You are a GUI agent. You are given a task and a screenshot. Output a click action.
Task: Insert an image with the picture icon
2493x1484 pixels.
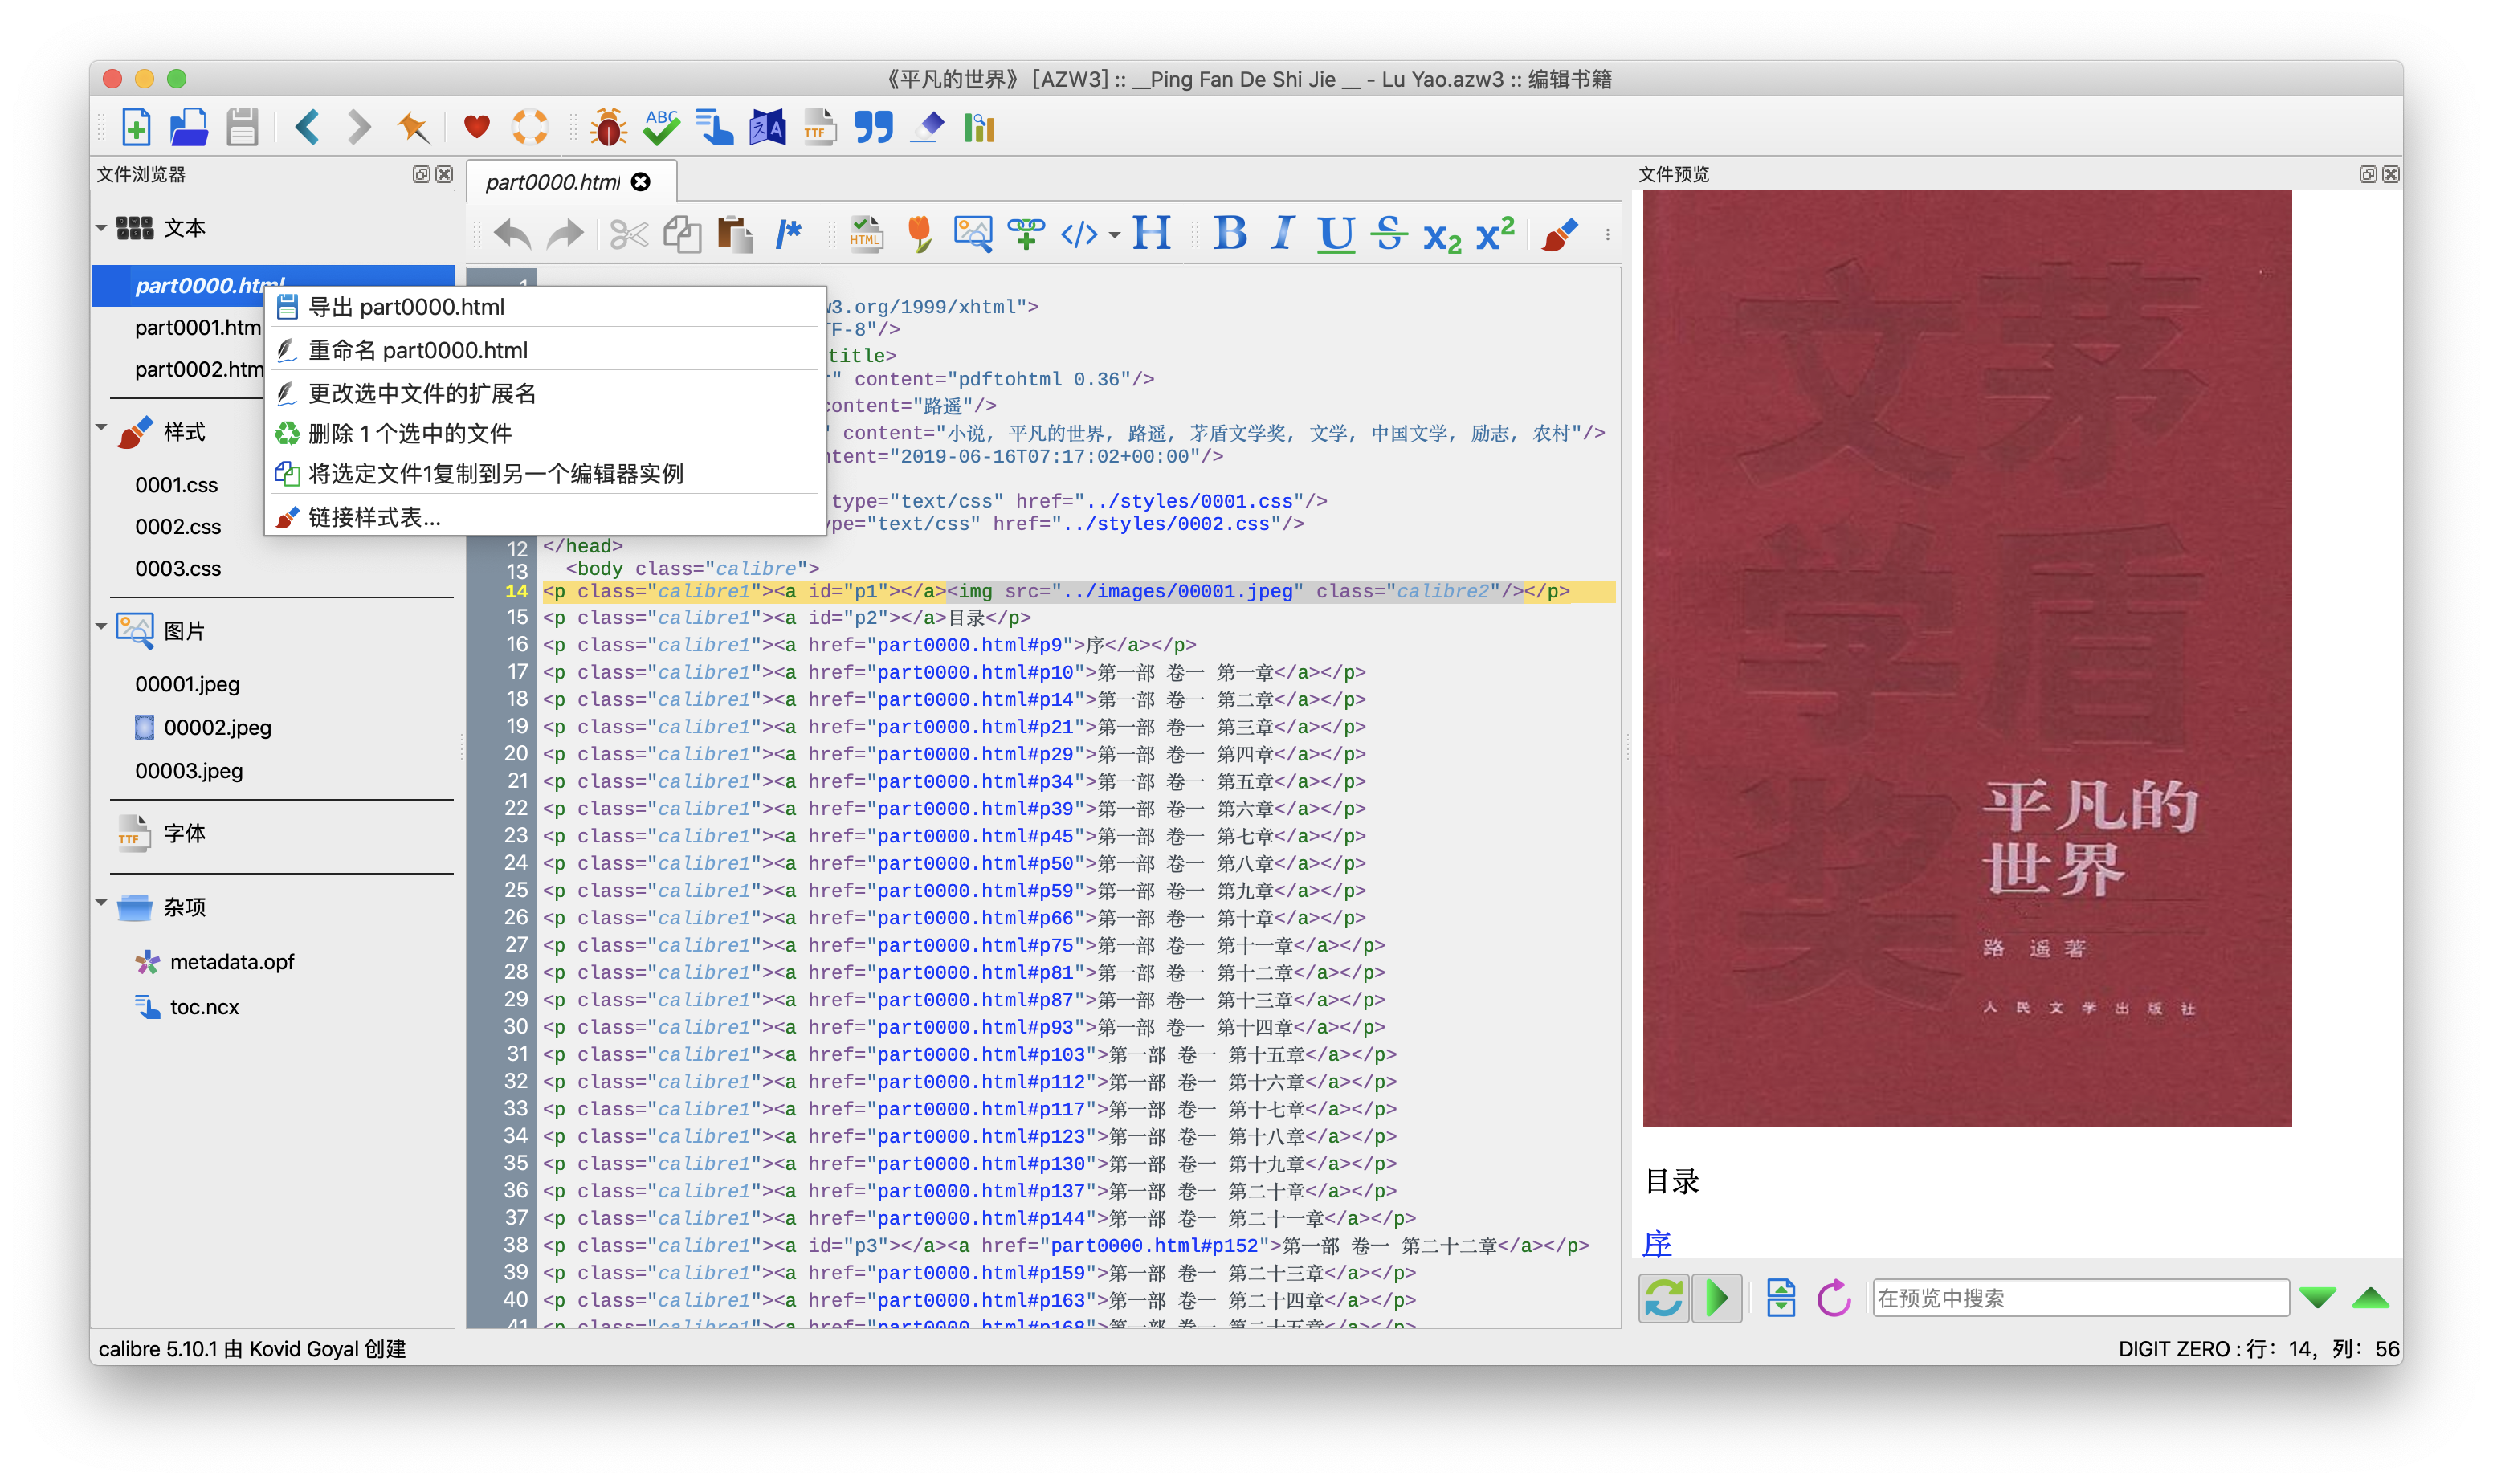pos(973,235)
